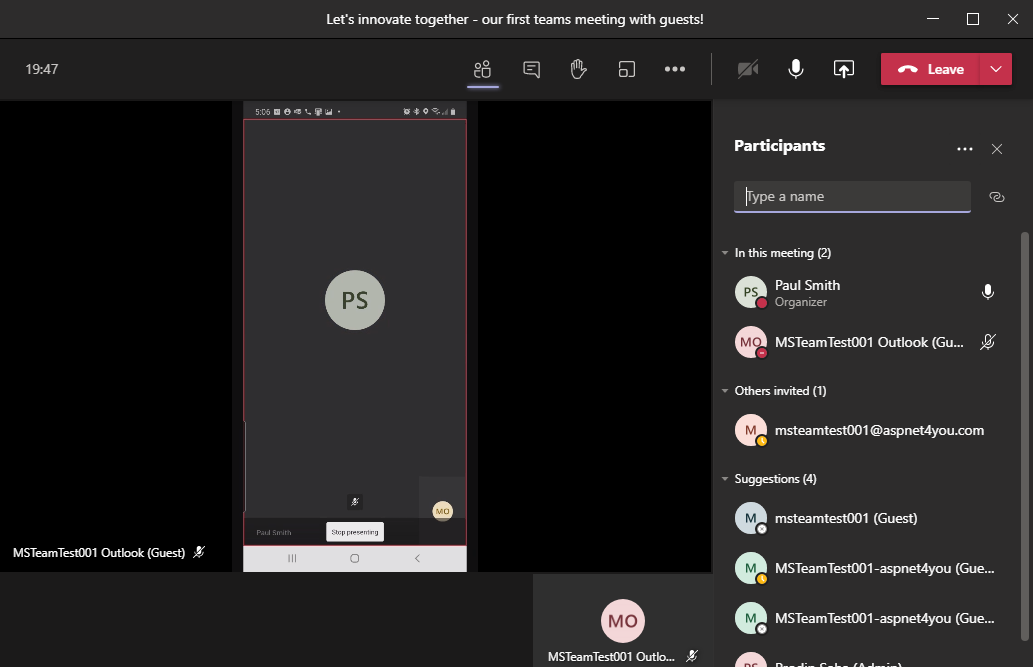Toggle the camera on or off
Screen dimensions: 1033x667
point(748,69)
